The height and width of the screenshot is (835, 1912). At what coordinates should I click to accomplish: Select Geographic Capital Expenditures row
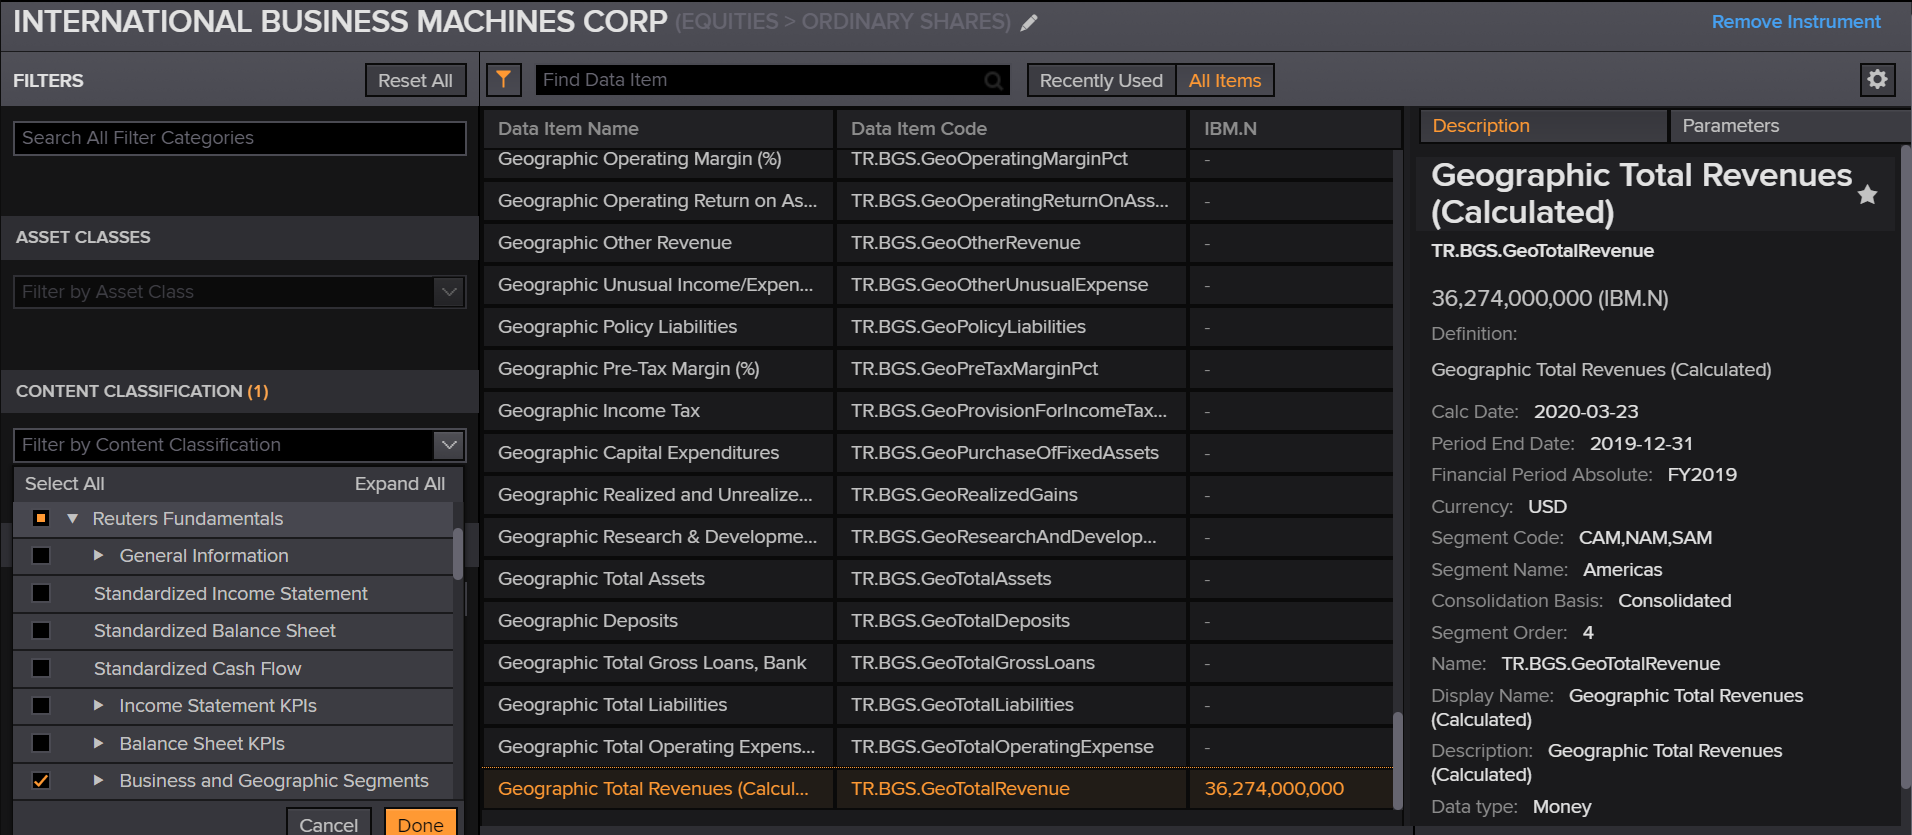tap(938, 453)
